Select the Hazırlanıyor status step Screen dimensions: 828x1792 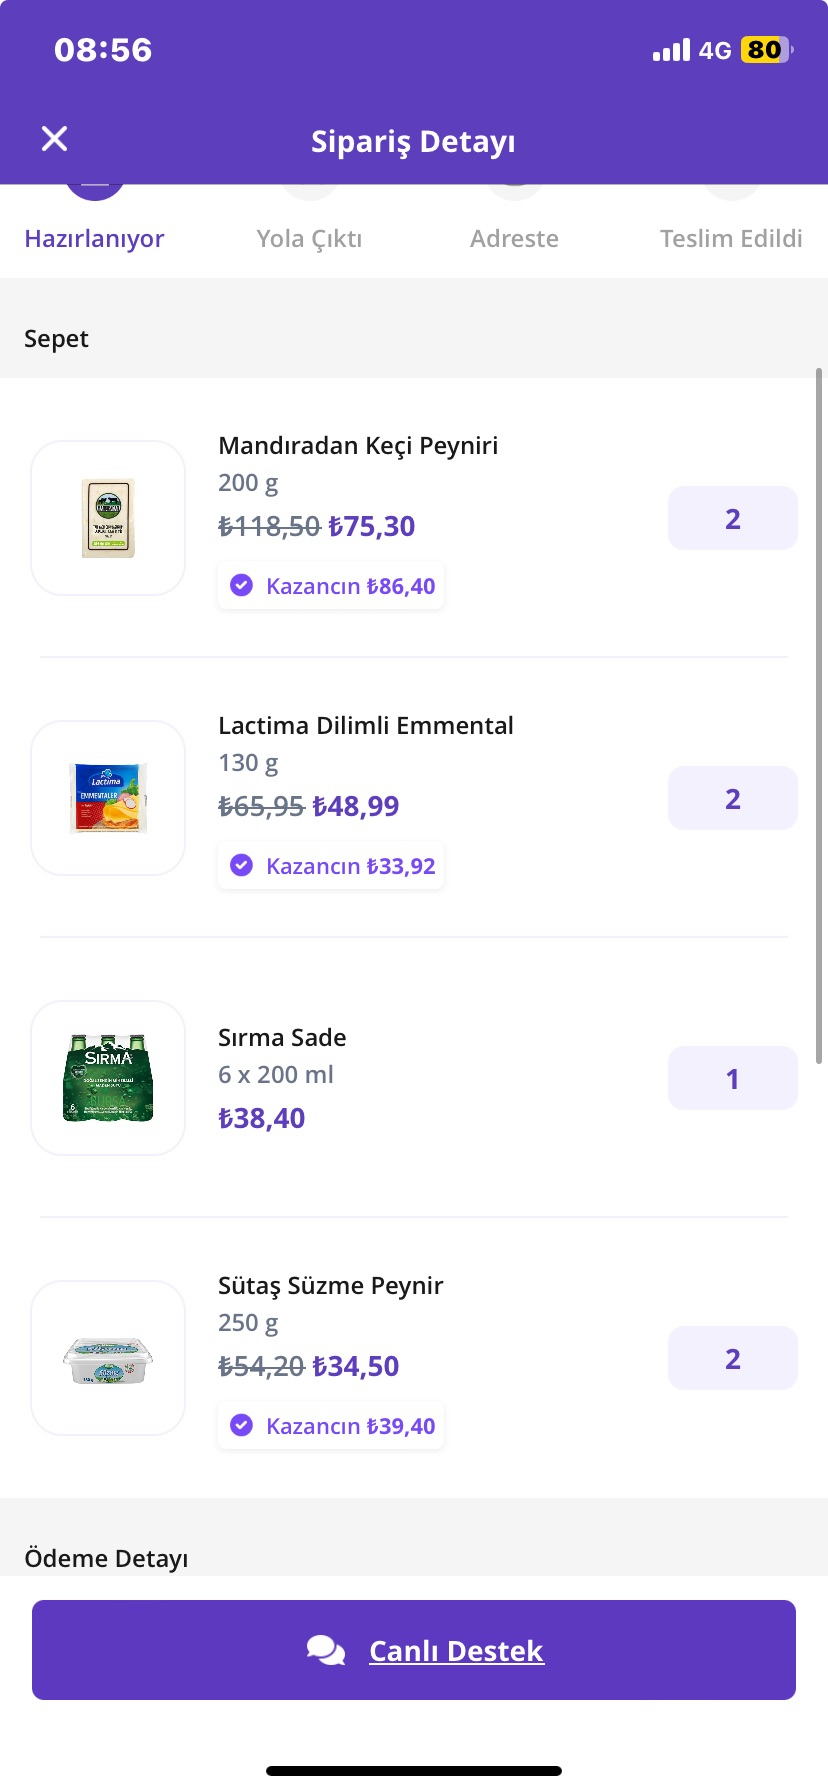coord(94,239)
